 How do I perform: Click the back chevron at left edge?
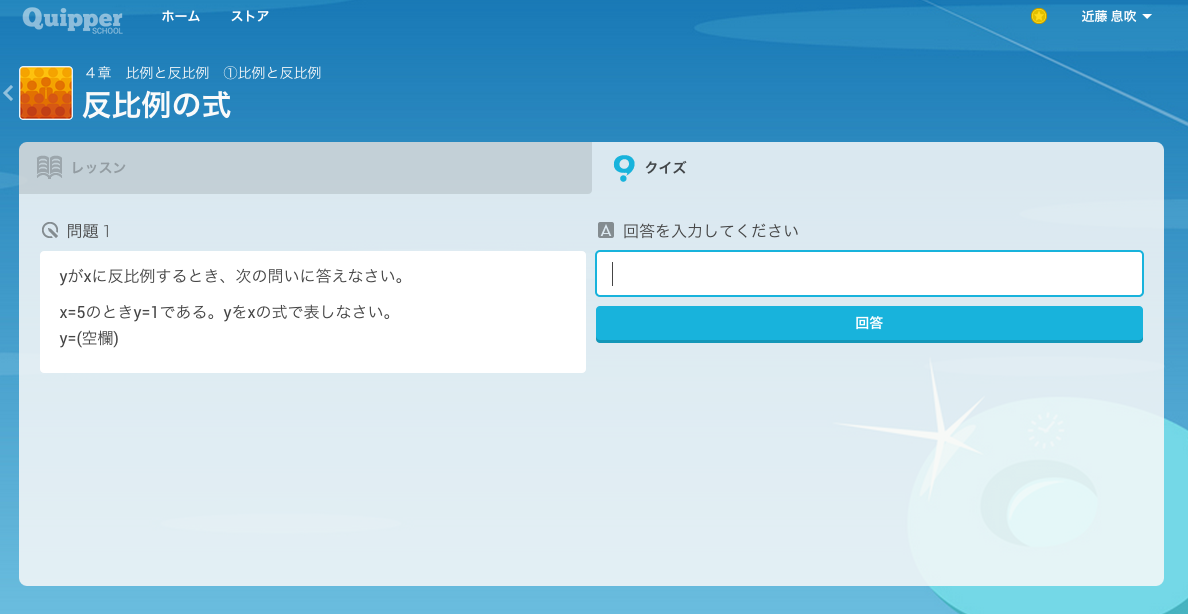point(8,93)
